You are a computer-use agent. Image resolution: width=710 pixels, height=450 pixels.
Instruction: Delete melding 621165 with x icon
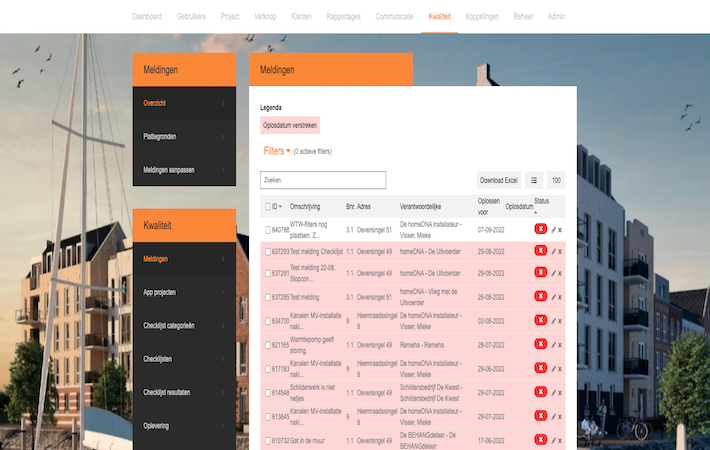click(560, 345)
